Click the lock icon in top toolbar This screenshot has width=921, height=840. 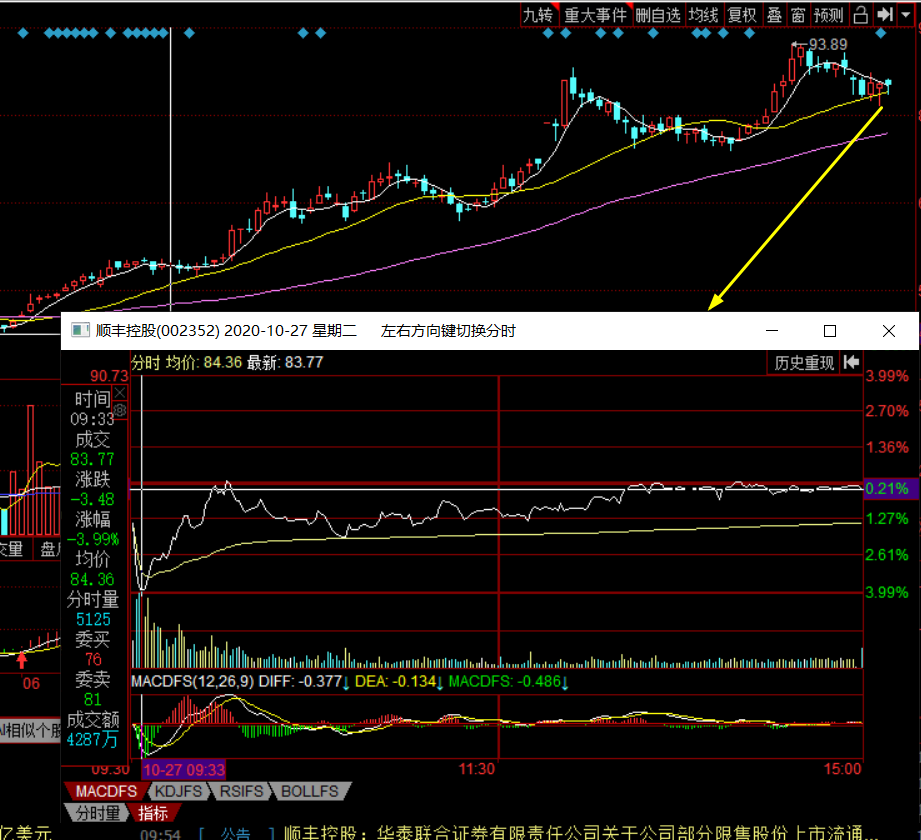pyautogui.click(x=861, y=14)
